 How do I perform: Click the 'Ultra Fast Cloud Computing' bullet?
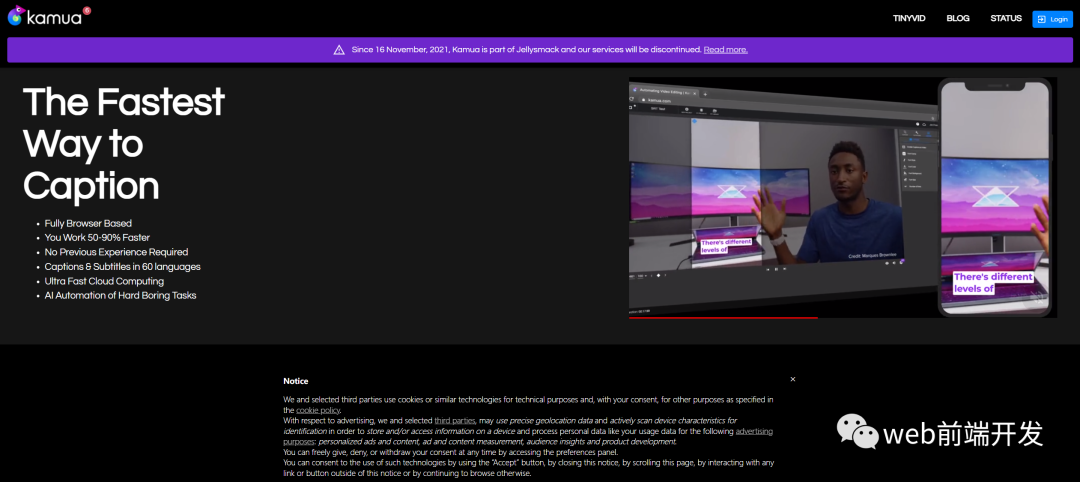pos(104,281)
